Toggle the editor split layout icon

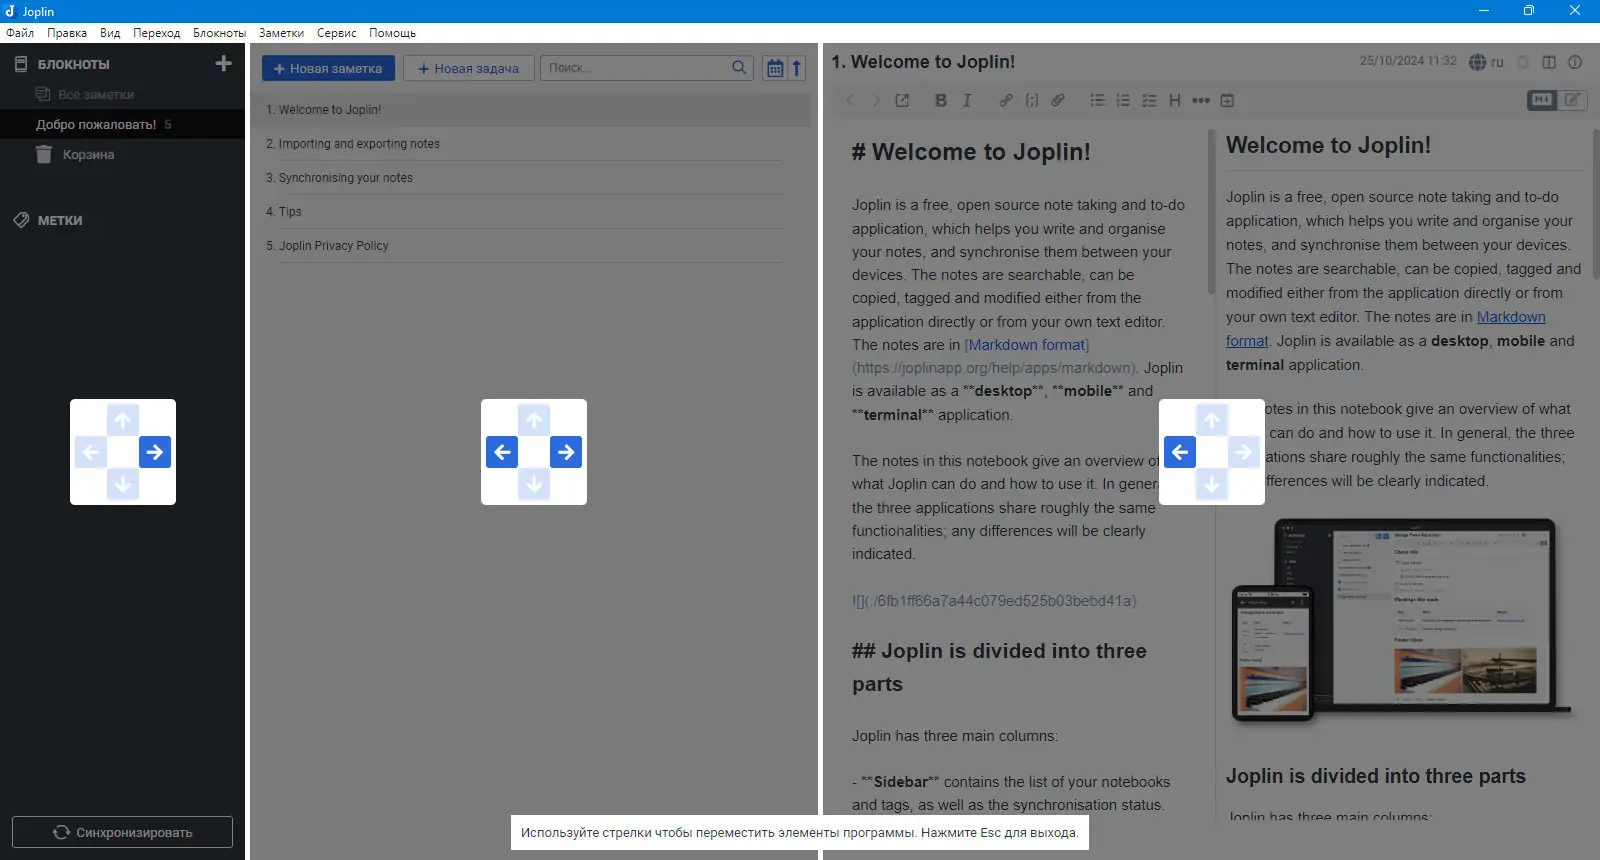[1549, 62]
